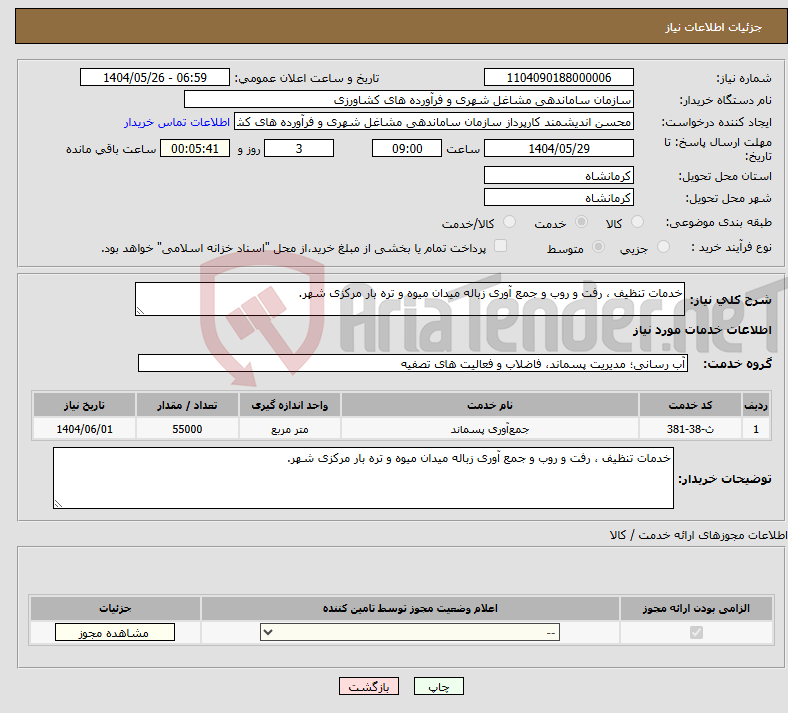Open the اعلام وضعیت مجوز dropdown
Image resolution: width=788 pixels, height=713 pixels.
(410, 632)
